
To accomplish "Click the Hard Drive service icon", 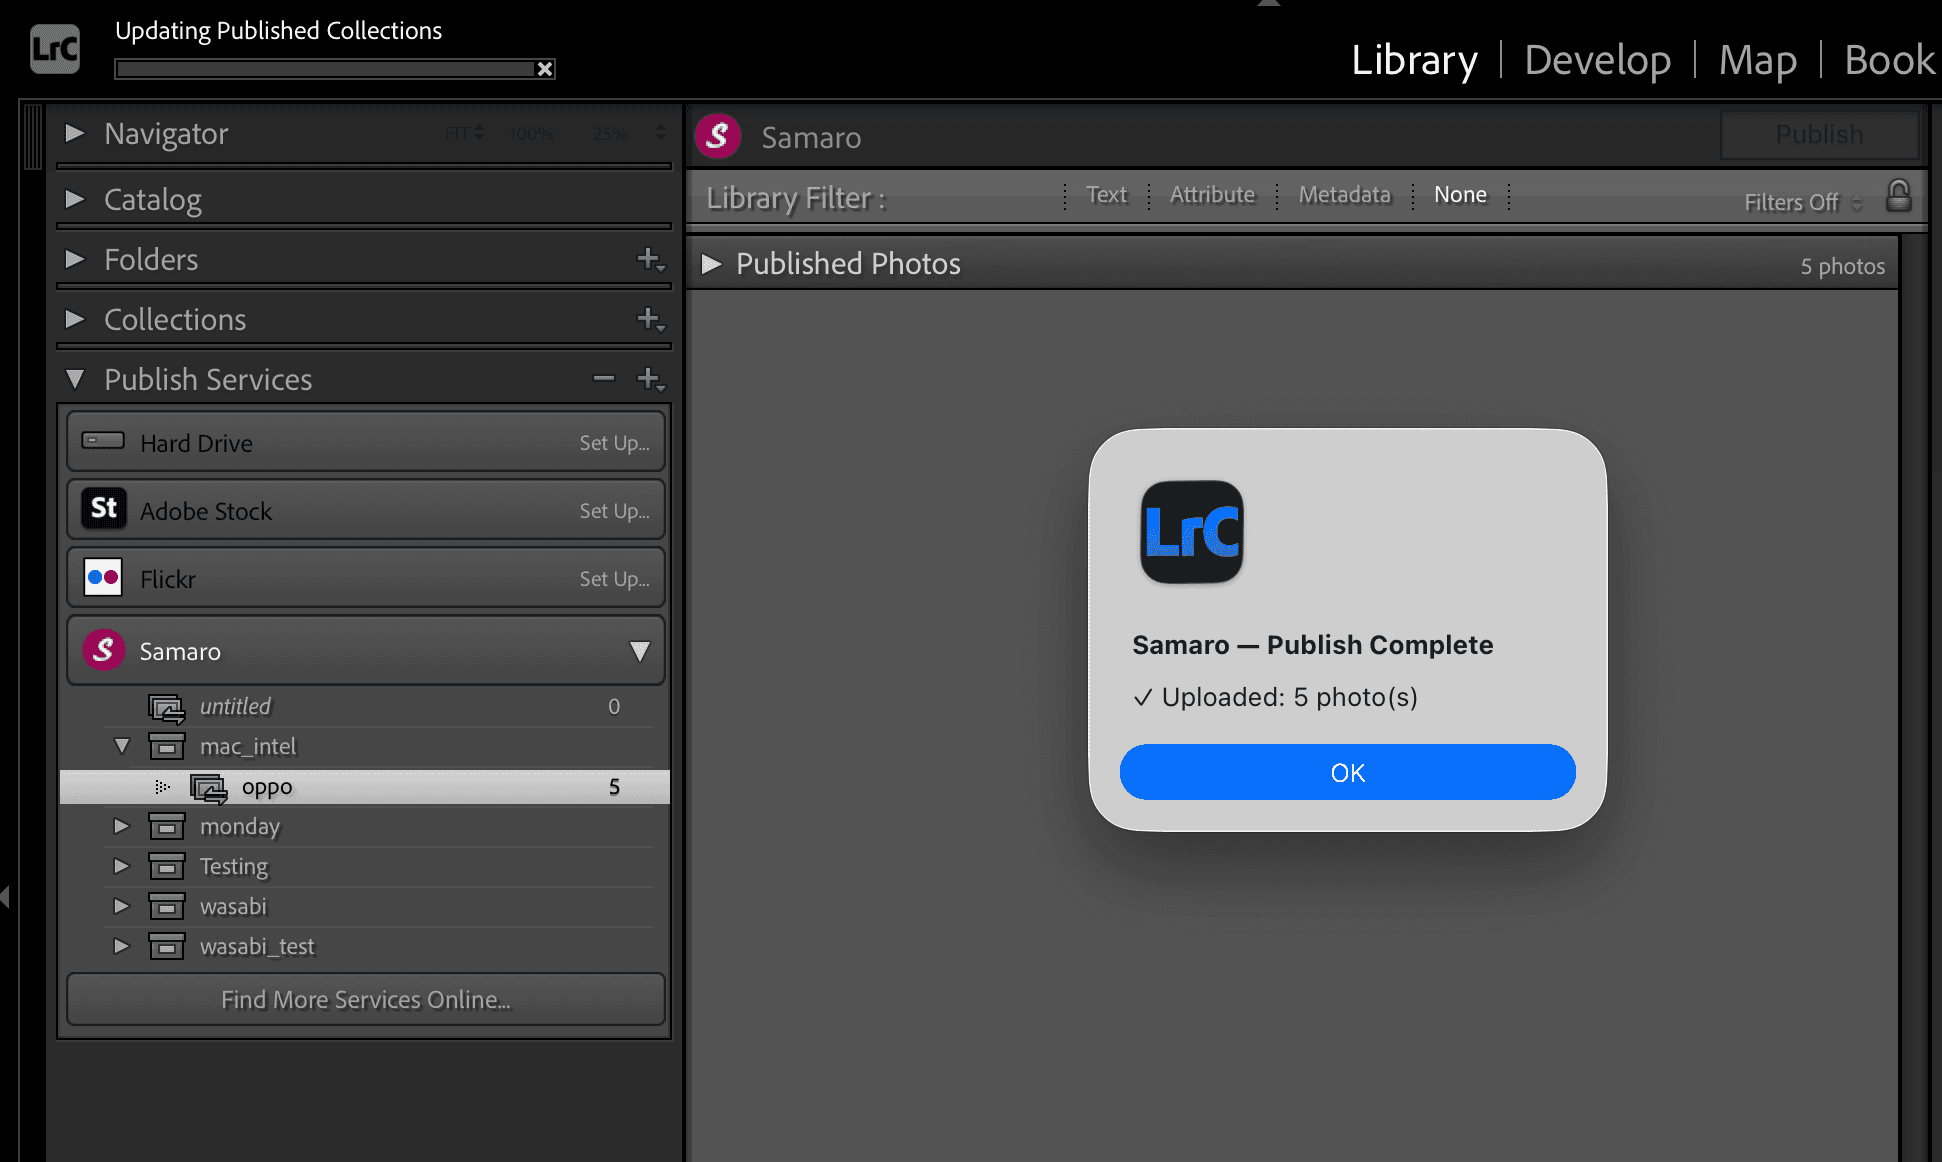I will [103, 441].
